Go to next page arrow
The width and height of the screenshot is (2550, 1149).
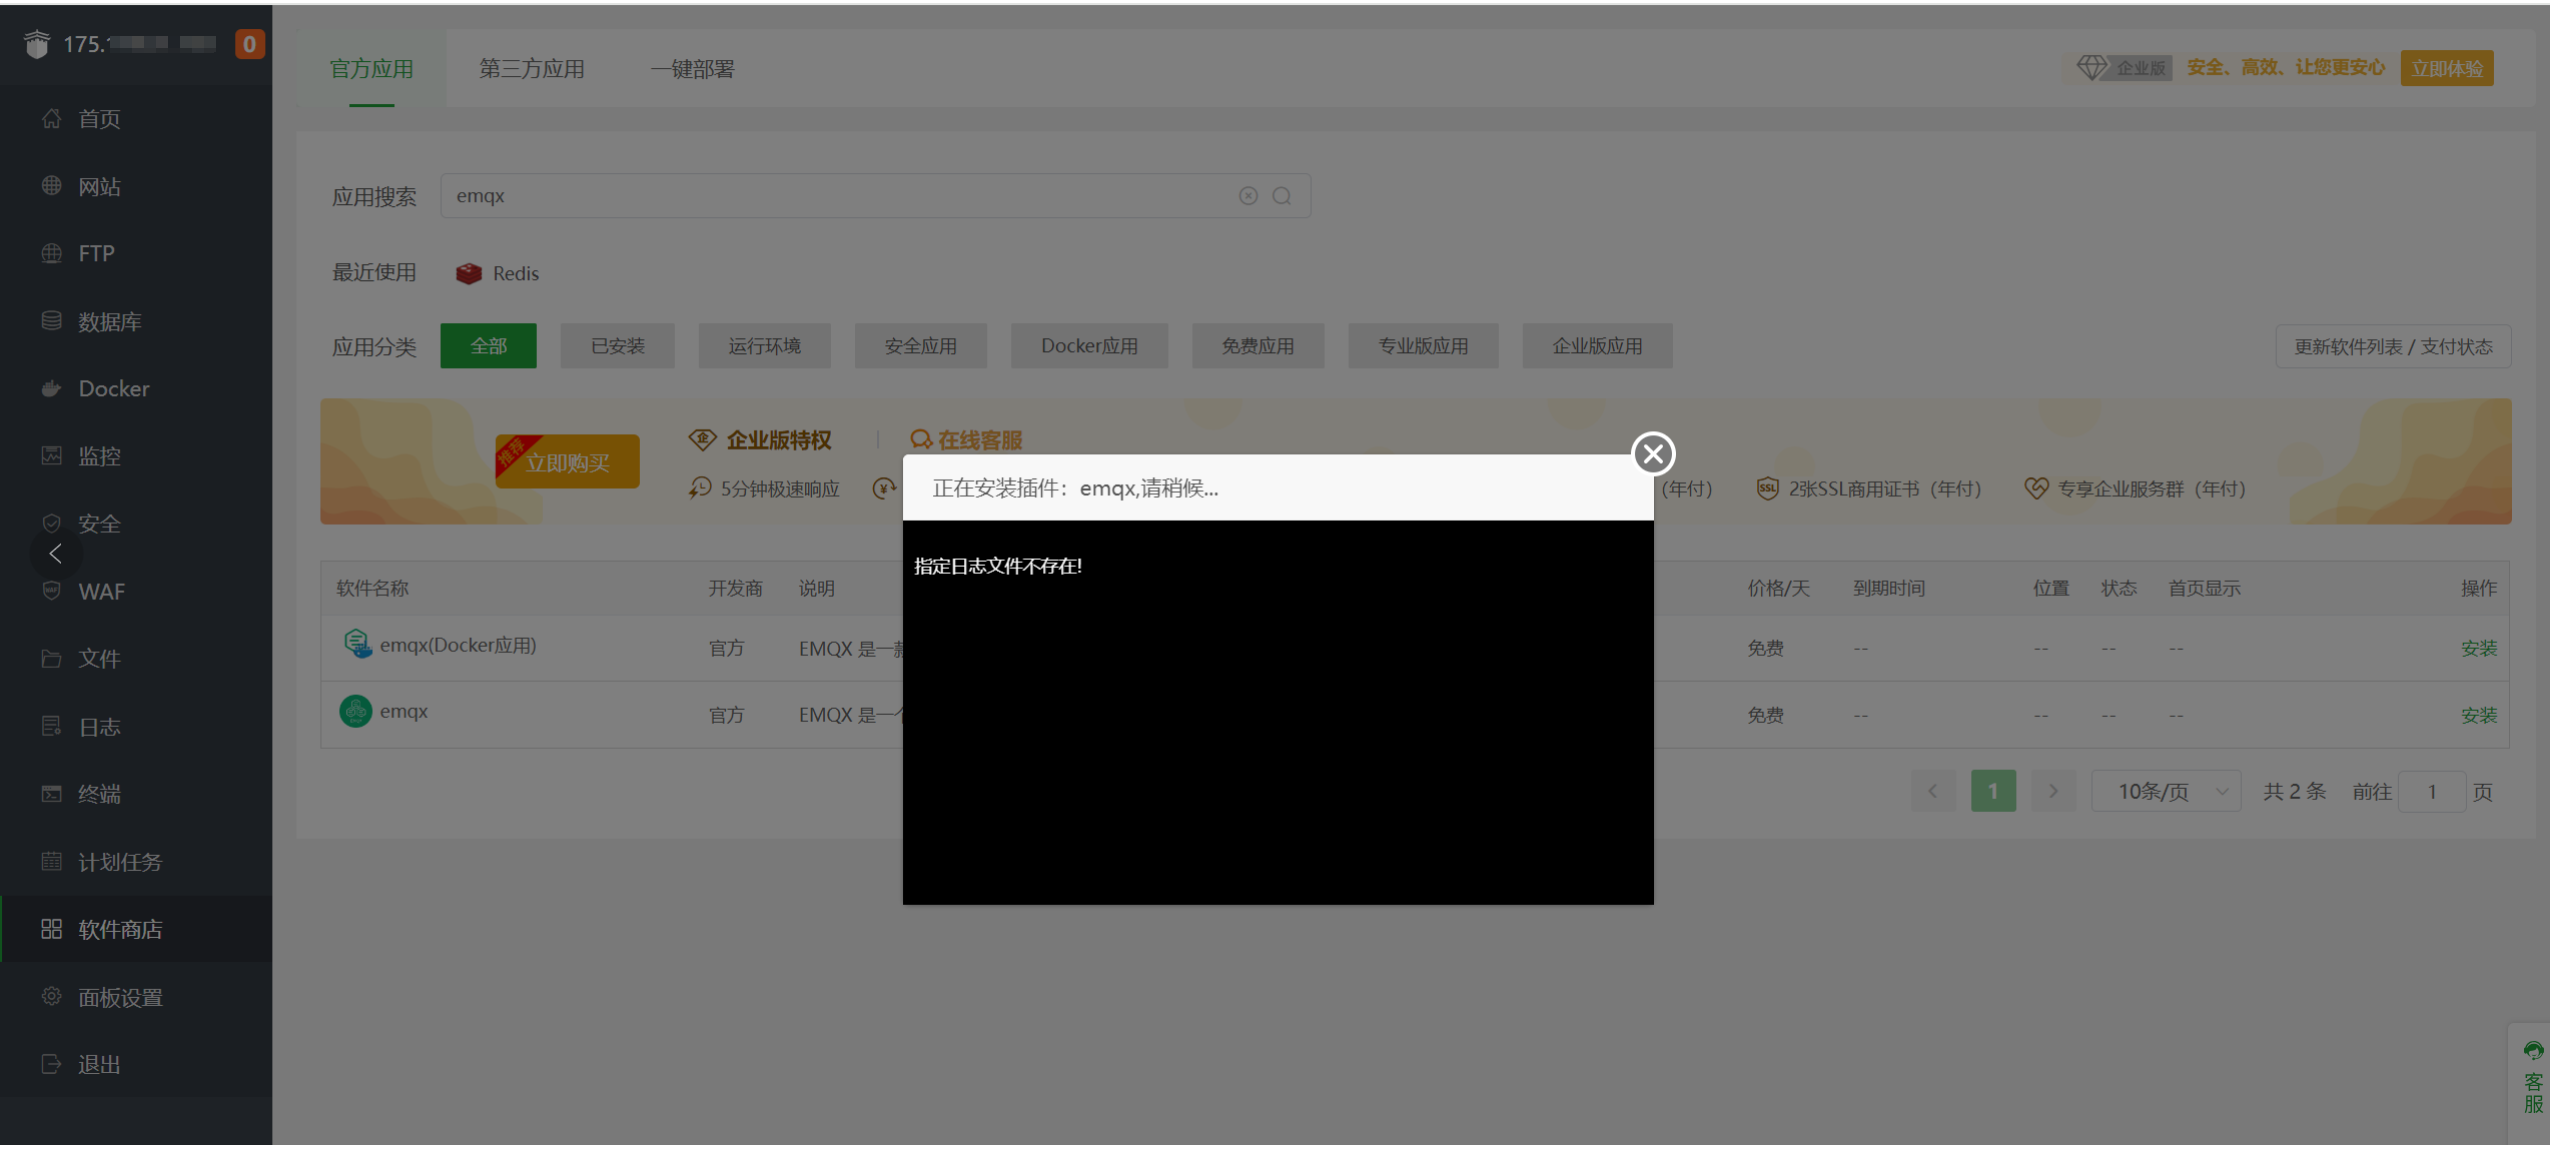click(2052, 791)
